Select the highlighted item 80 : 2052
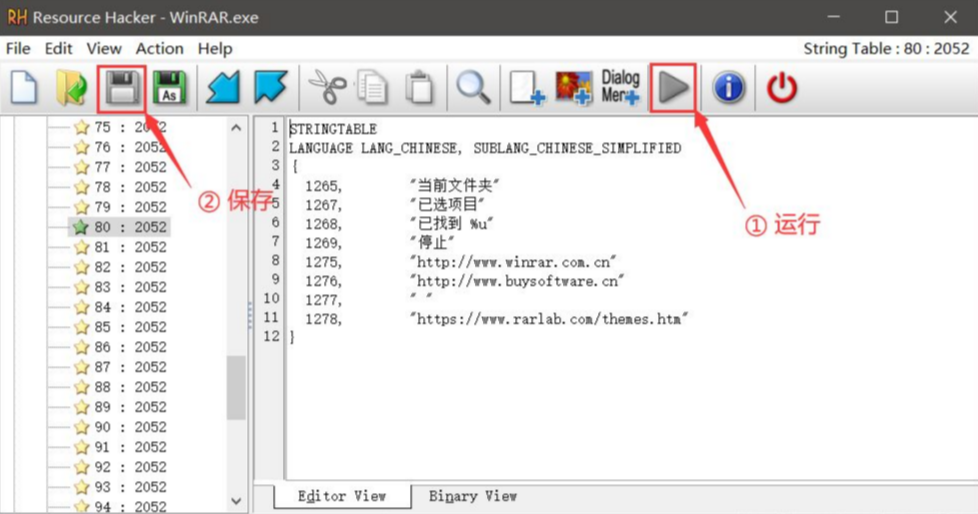Viewport: 978px width, 514px height. tap(120, 227)
